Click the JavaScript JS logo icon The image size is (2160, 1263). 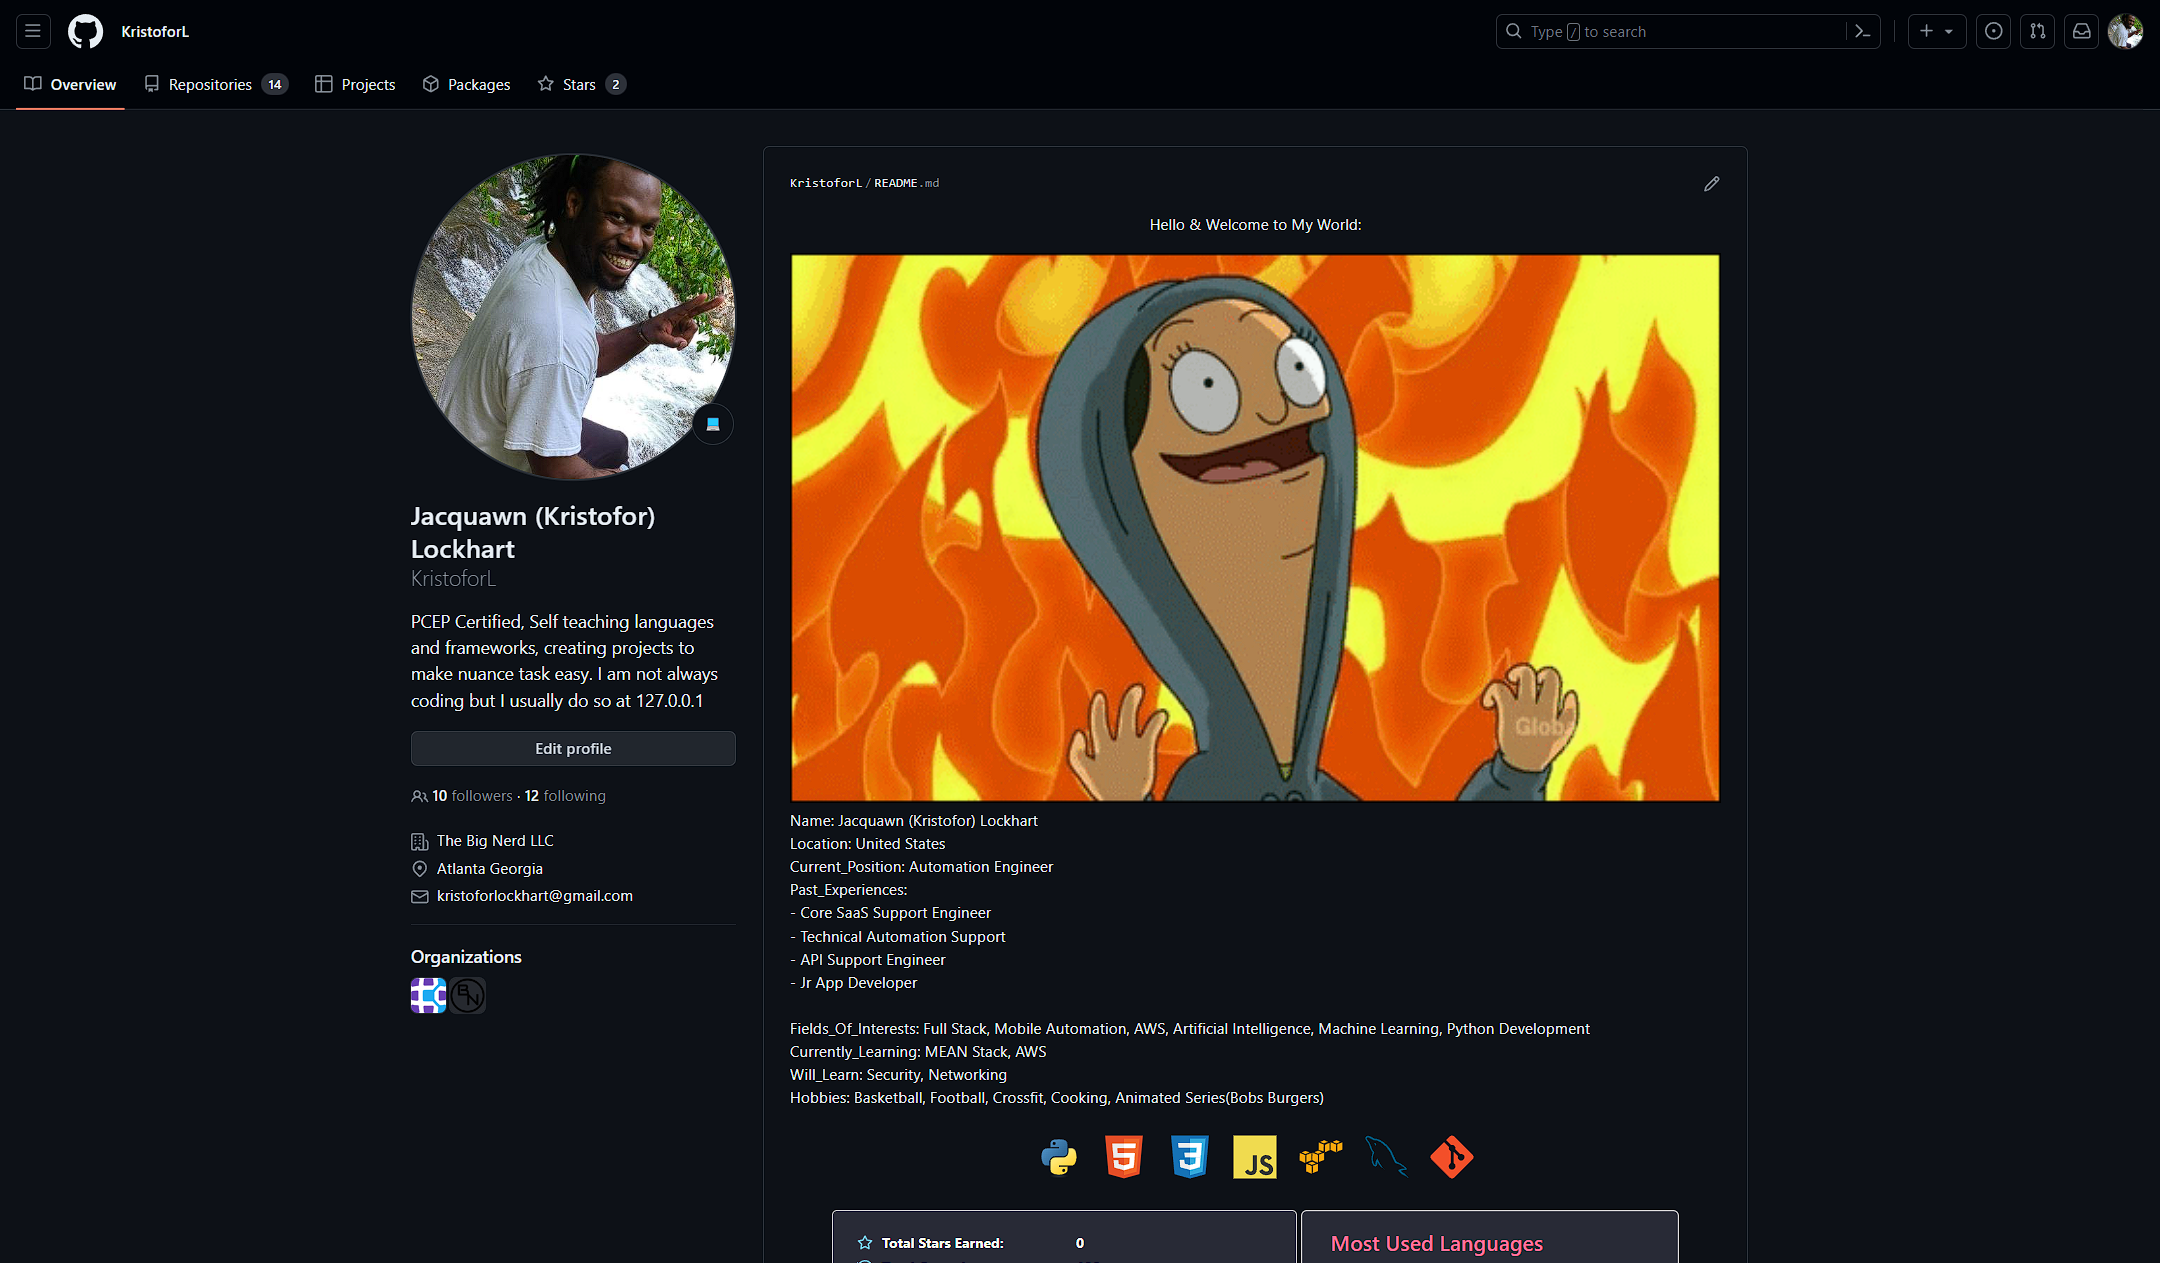click(x=1255, y=1157)
